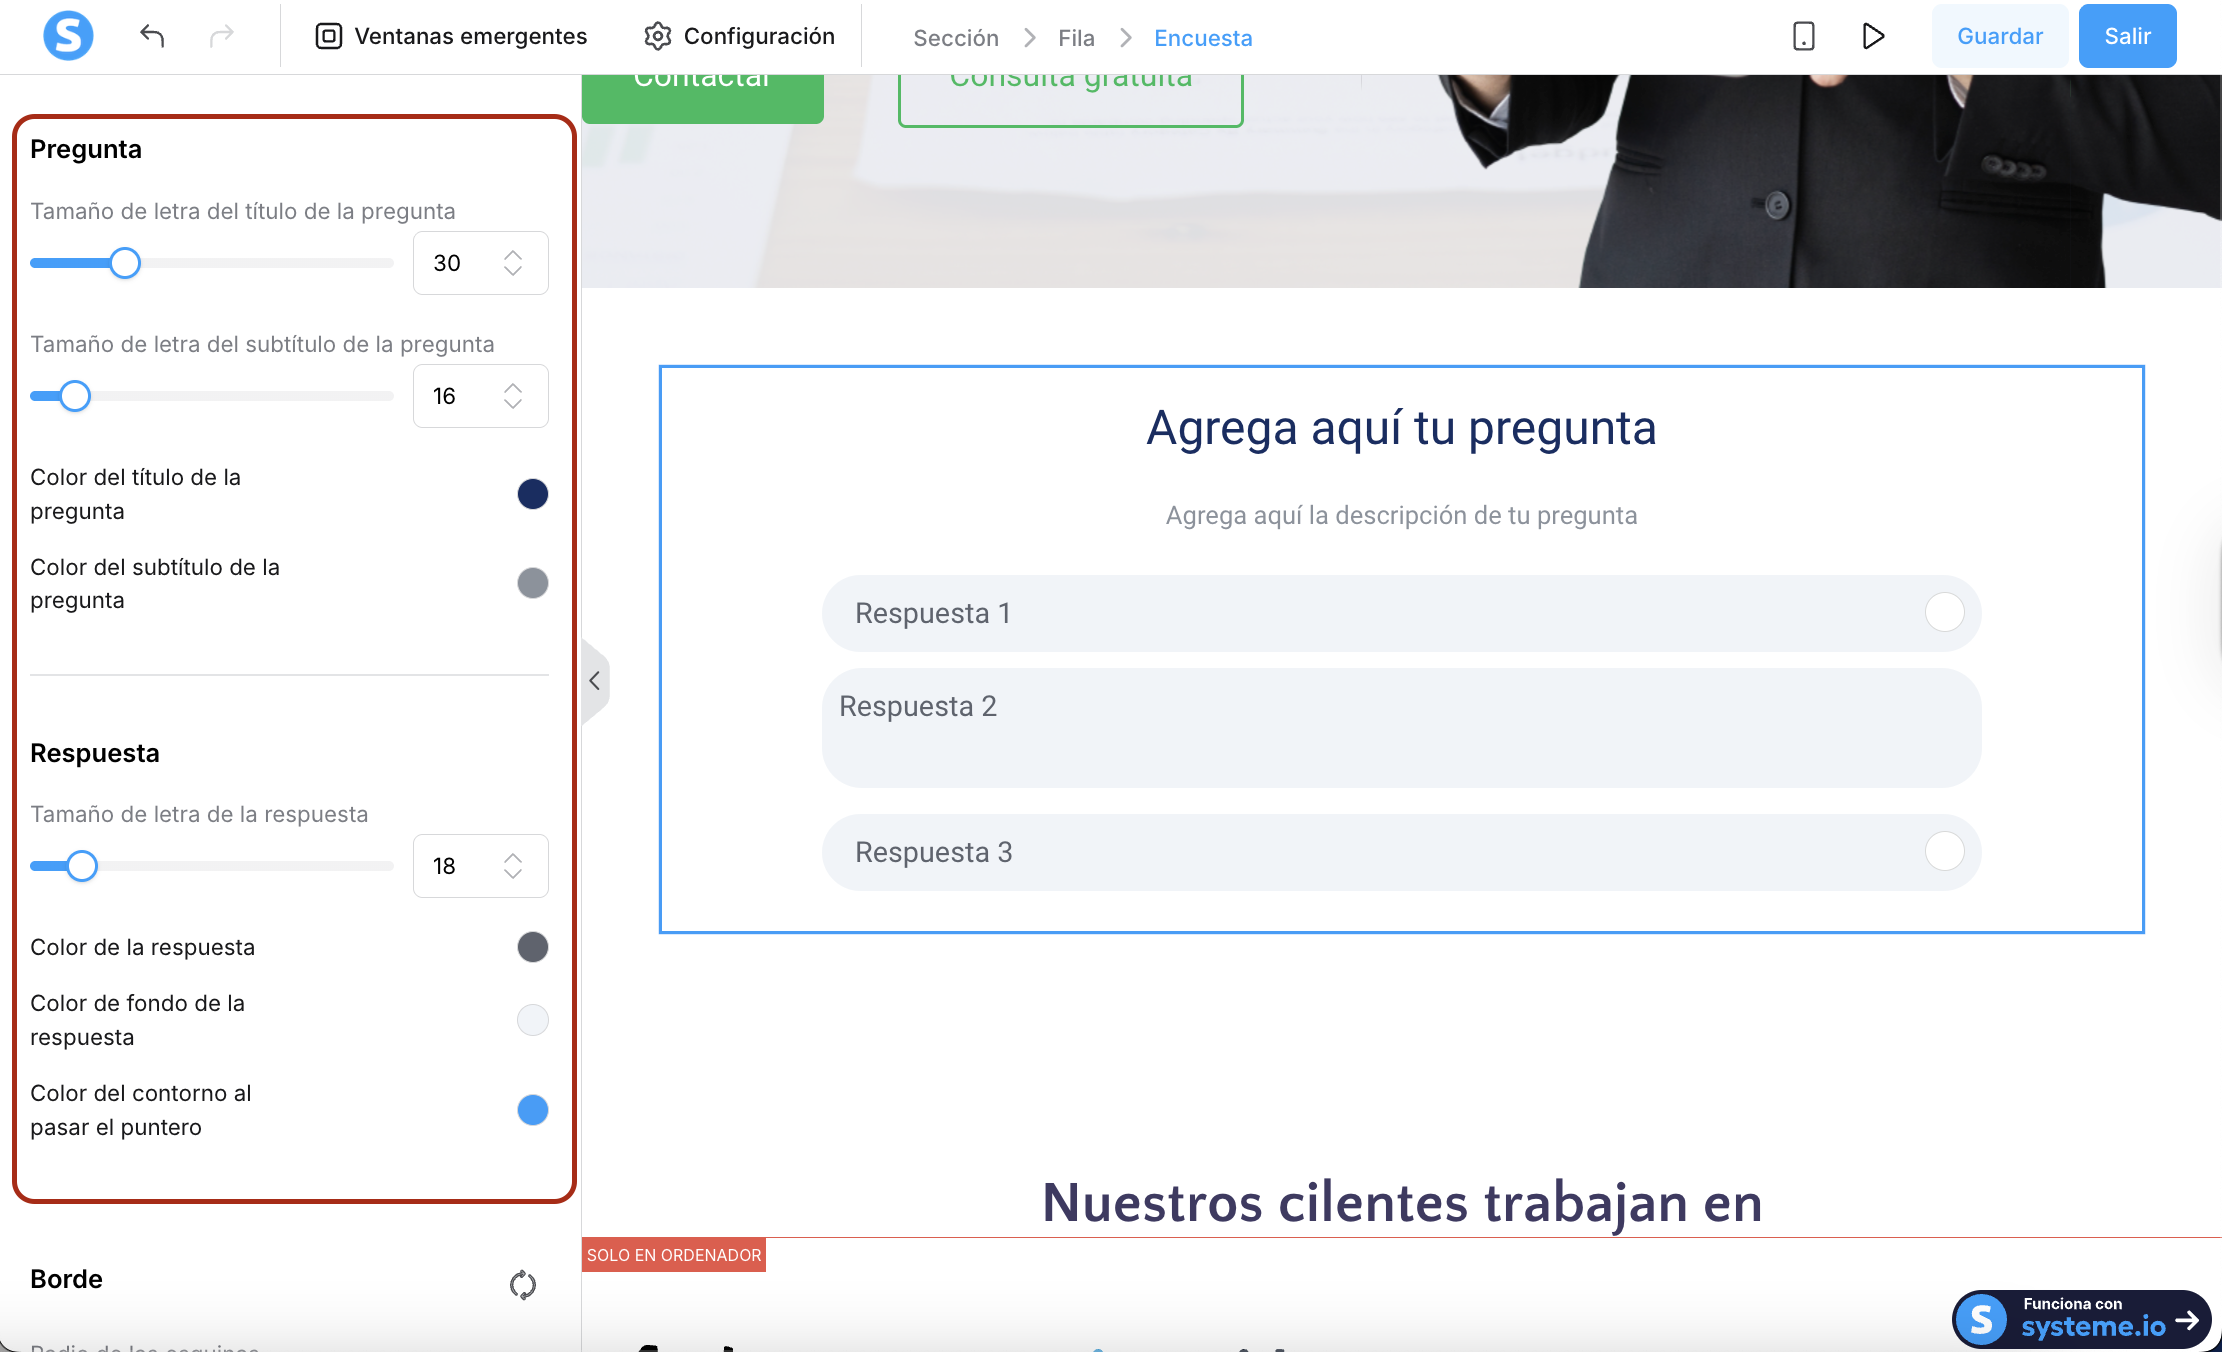Go to Sección in the breadcrumb
2222x1352 pixels.
coord(955,38)
